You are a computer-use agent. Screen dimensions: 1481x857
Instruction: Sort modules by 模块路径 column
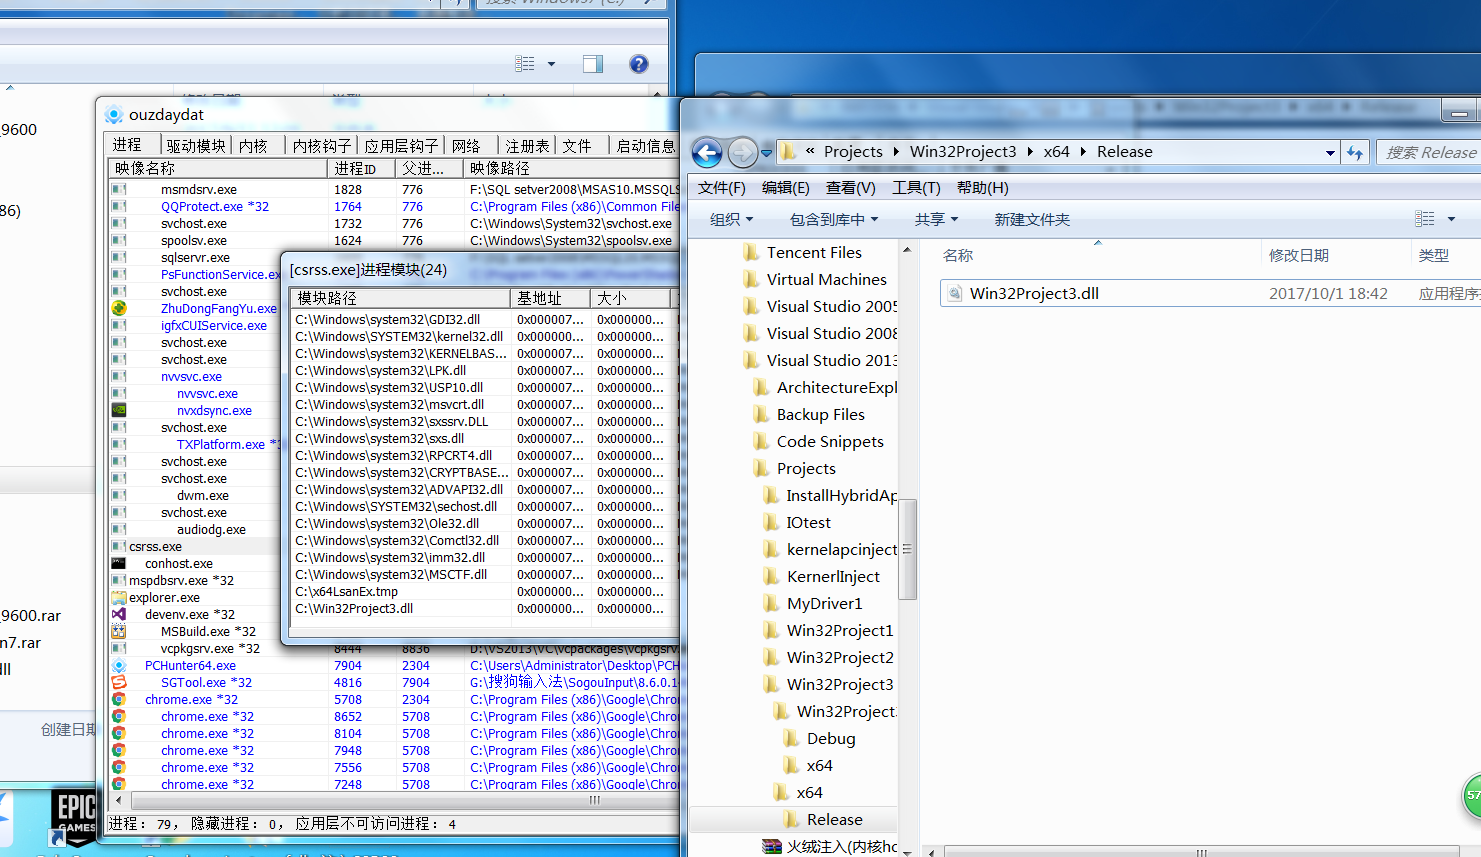pos(400,299)
